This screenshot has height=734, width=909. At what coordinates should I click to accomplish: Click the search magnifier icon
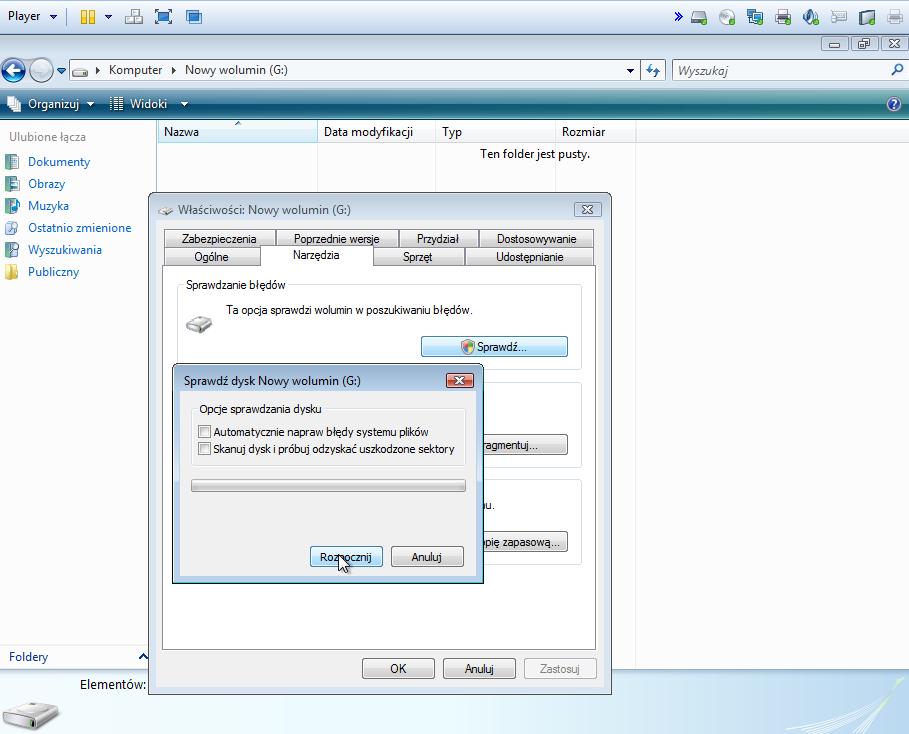tap(897, 70)
